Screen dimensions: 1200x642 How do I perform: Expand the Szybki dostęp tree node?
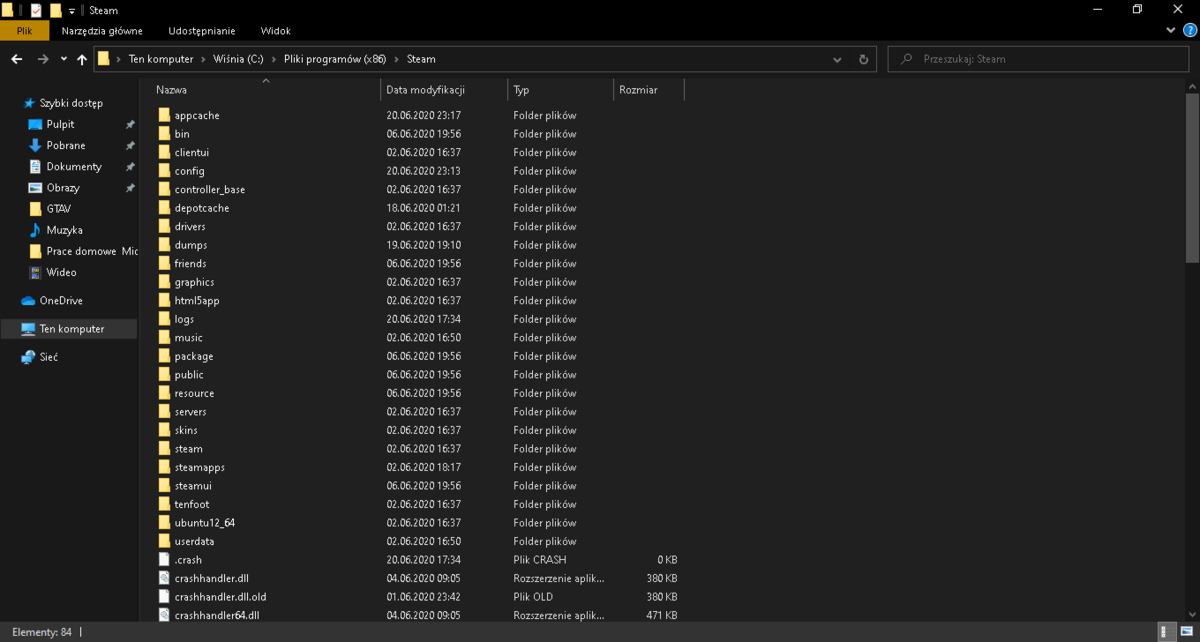14,103
